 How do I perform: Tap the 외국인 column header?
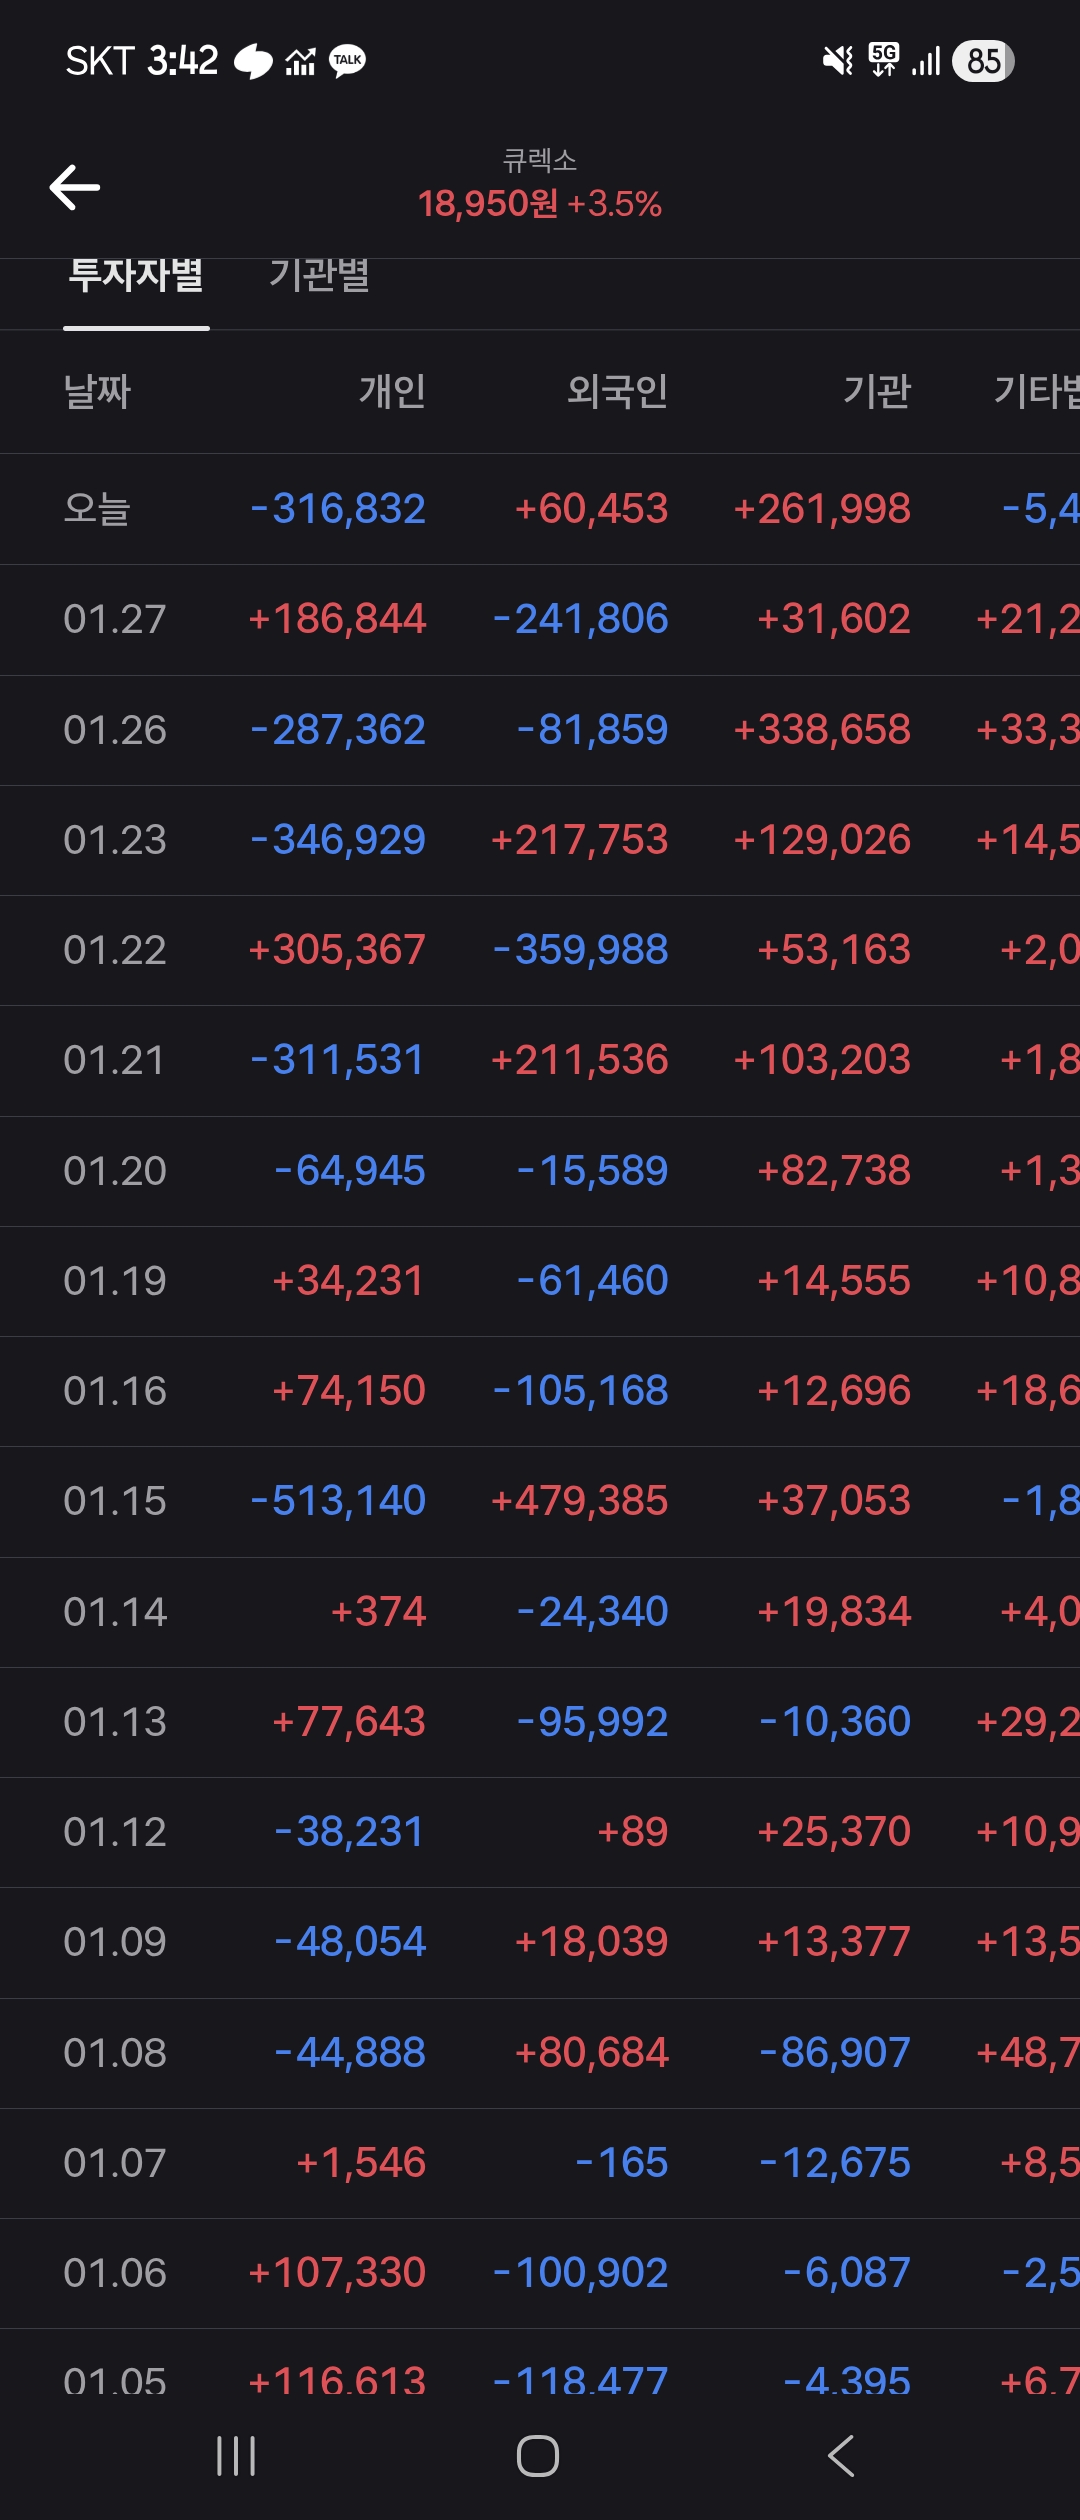[x=617, y=391]
